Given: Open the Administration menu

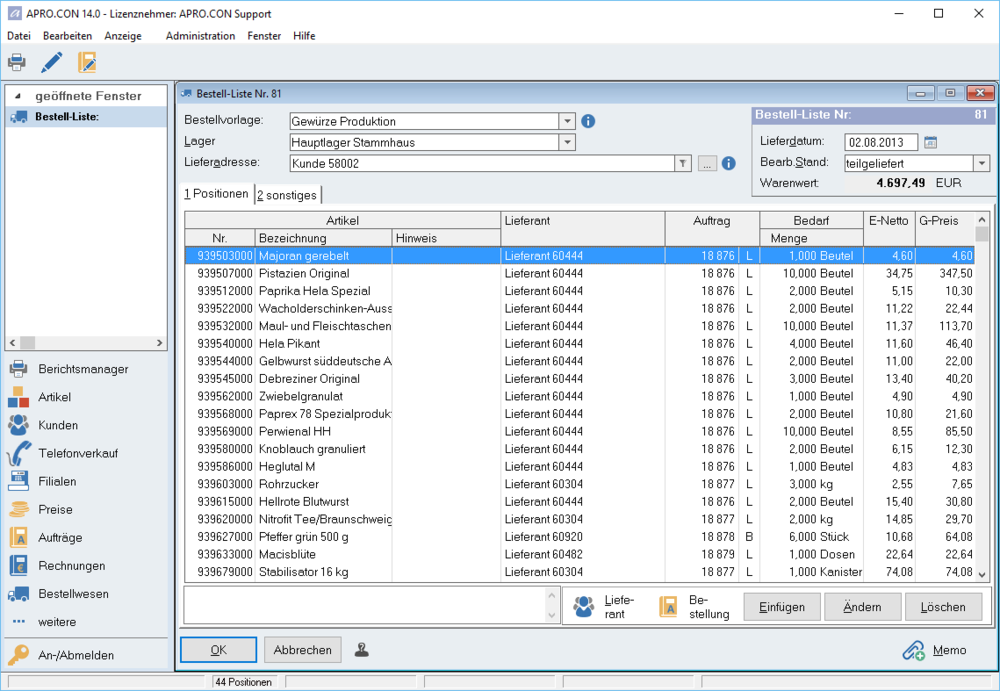Looking at the screenshot, I should (200, 36).
